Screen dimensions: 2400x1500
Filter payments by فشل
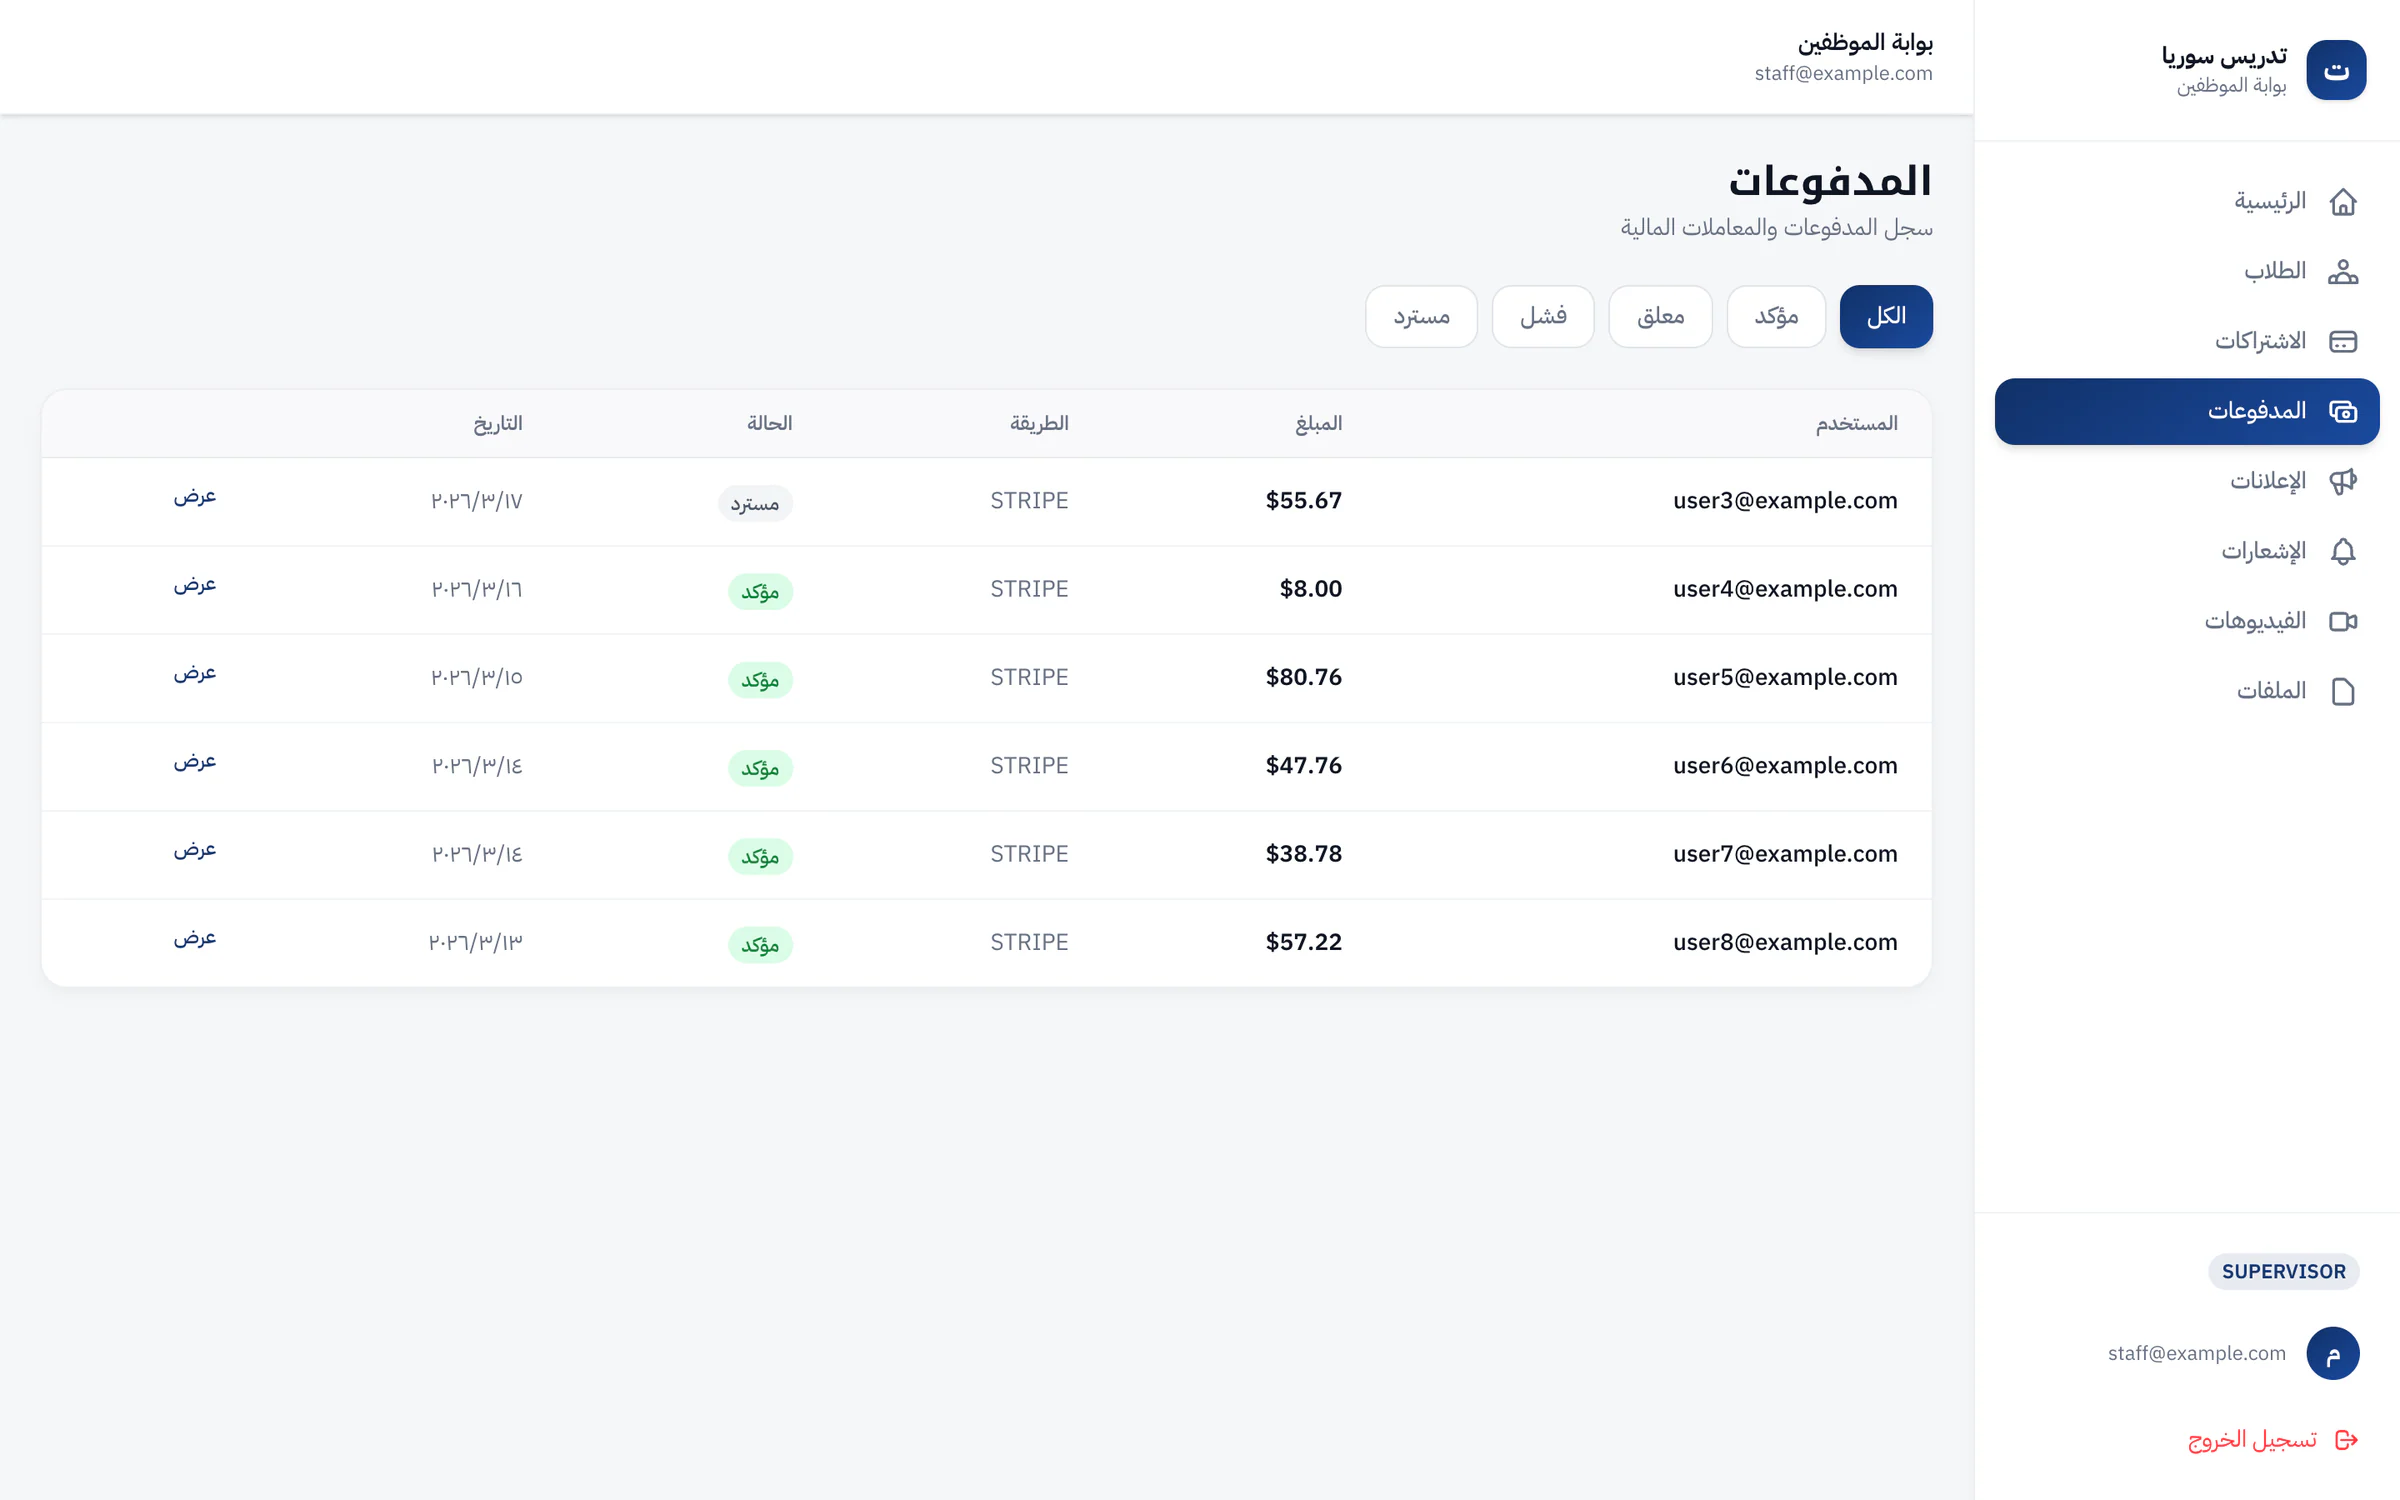point(1543,317)
